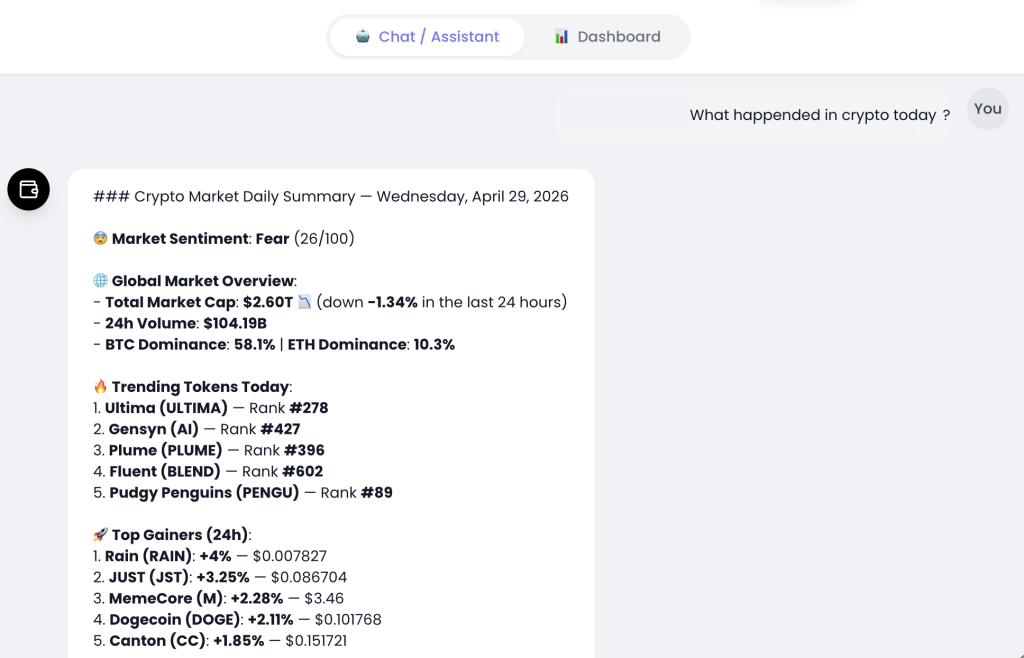Click the globe icon by Global Market Overview
This screenshot has height=658, width=1024.
(100, 281)
